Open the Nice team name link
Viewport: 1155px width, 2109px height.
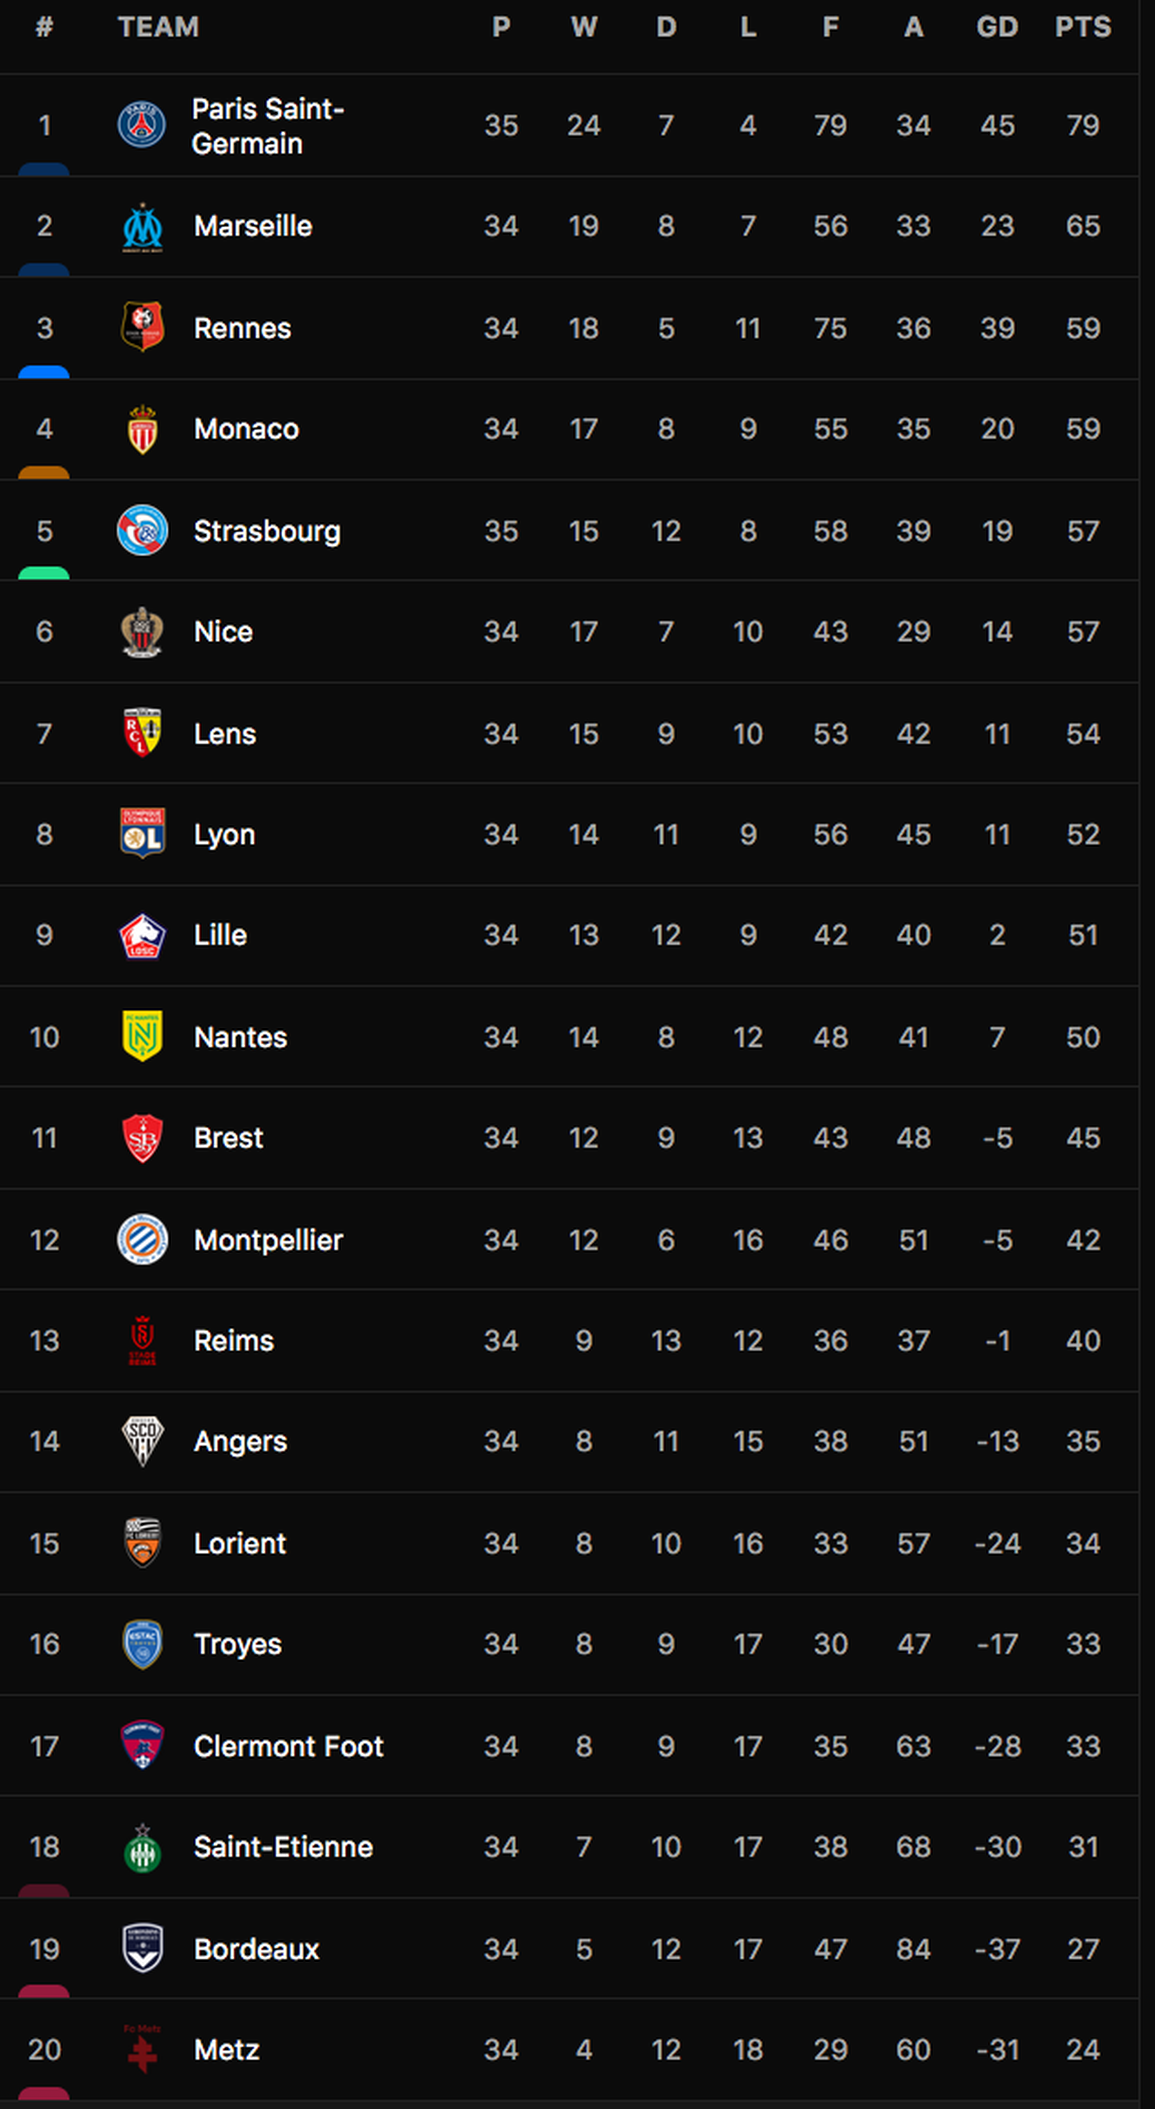click(x=223, y=632)
